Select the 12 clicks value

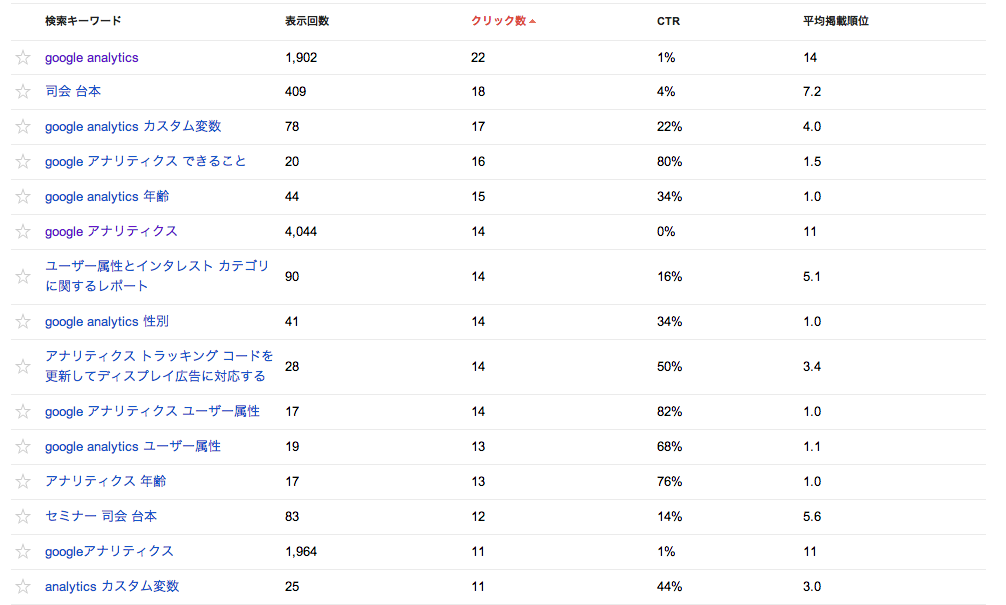click(x=478, y=516)
